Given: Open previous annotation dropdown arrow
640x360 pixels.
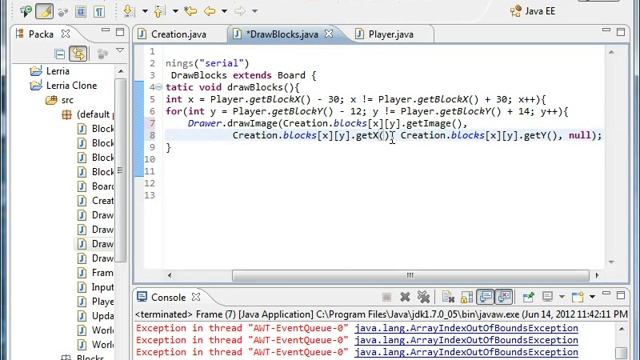Looking at the screenshot, I should 175,11.
